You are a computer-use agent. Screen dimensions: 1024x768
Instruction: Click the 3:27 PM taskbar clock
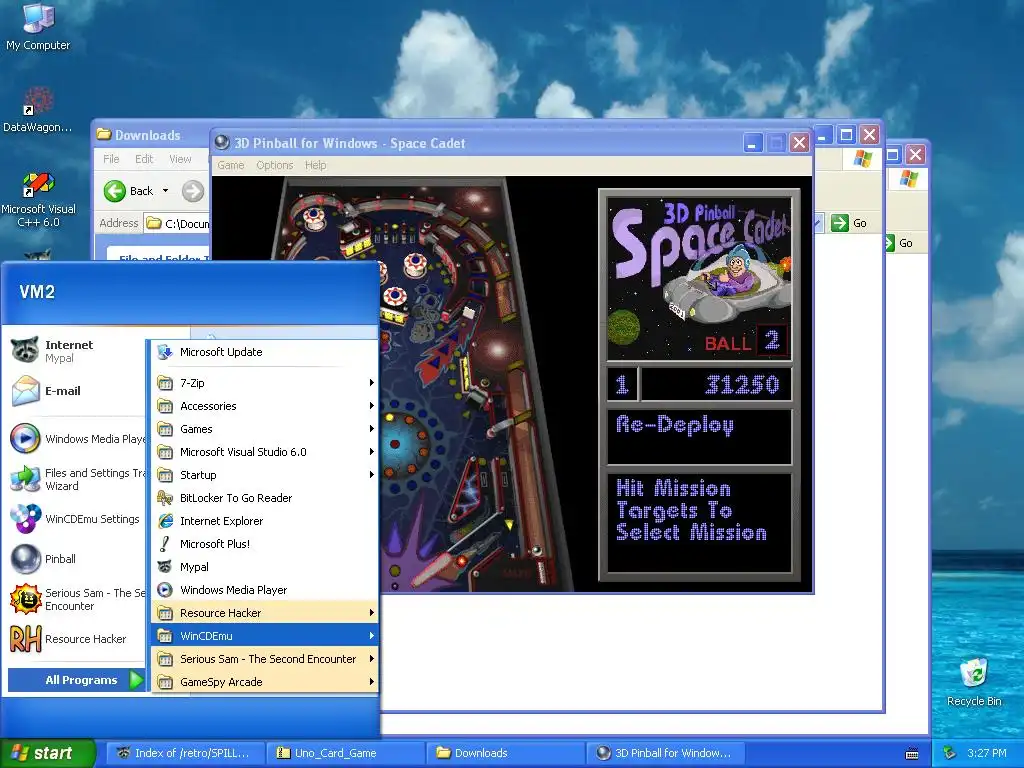pos(987,753)
